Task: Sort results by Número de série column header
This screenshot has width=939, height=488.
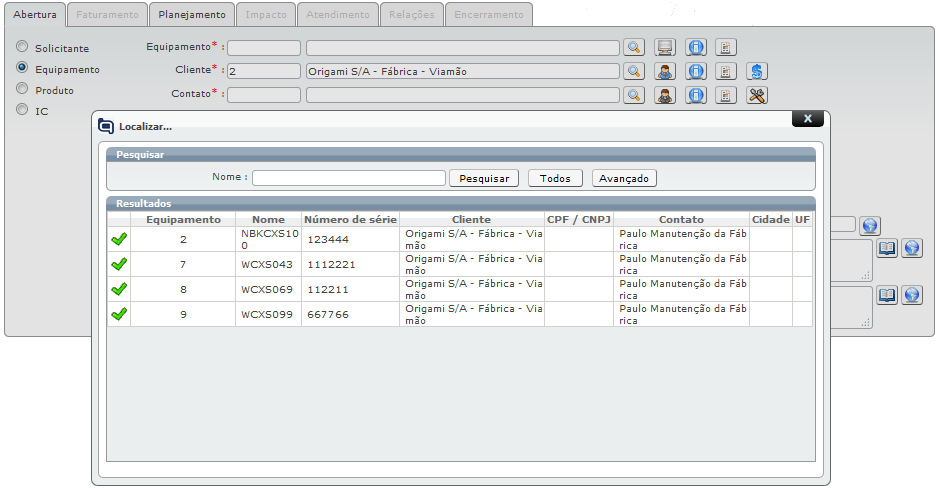Action: [350, 219]
